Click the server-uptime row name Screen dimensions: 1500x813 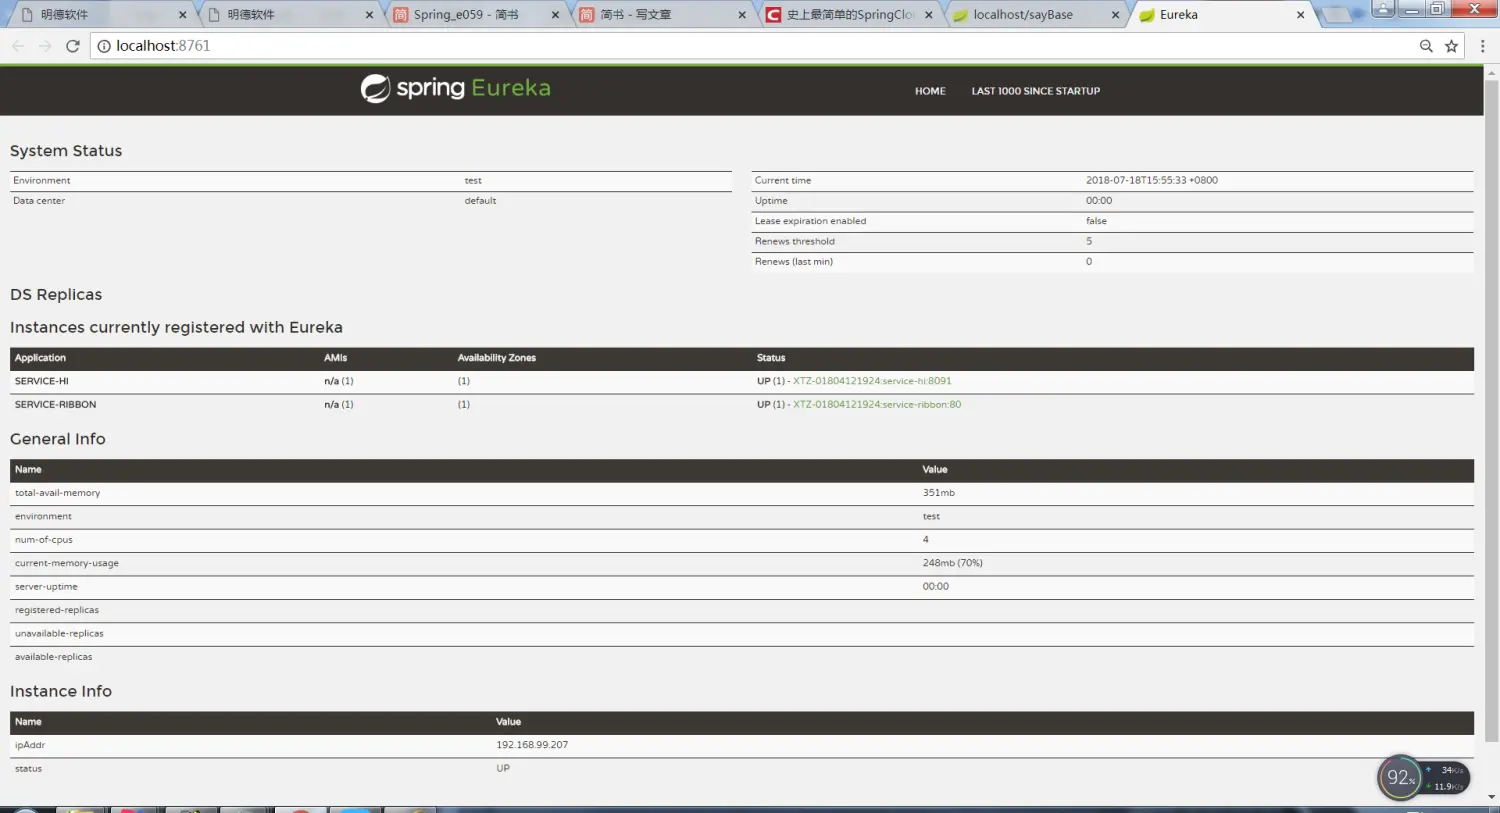click(x=46, y=587)
